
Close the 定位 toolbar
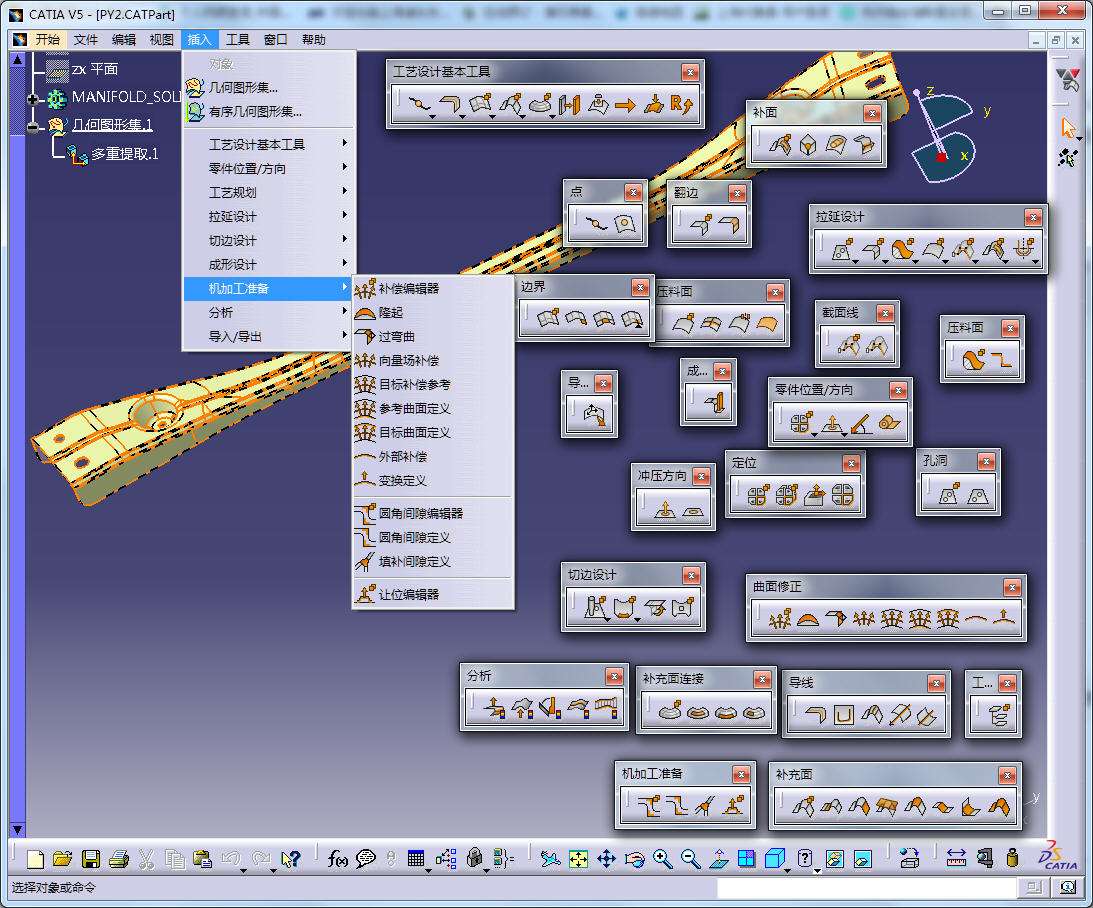pyautogui.click(x=850, y=463)
